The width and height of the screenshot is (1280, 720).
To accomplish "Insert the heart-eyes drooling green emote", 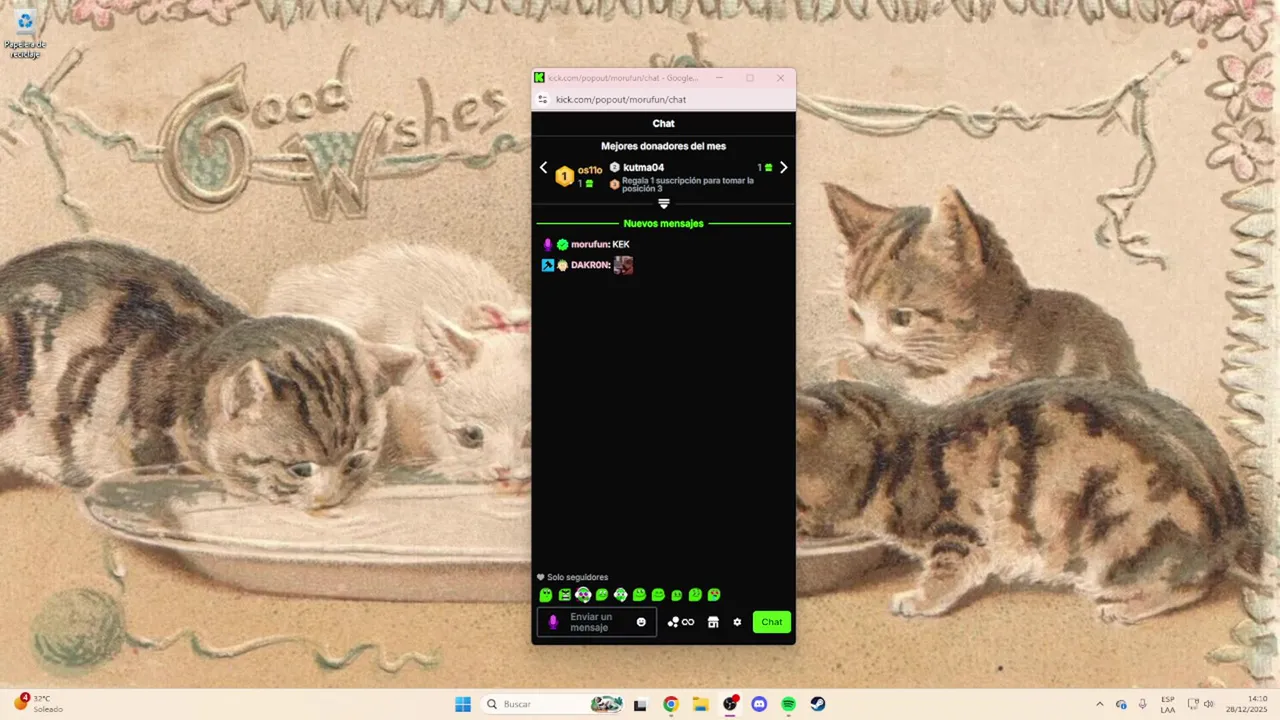I will click(x=714, y=595).
